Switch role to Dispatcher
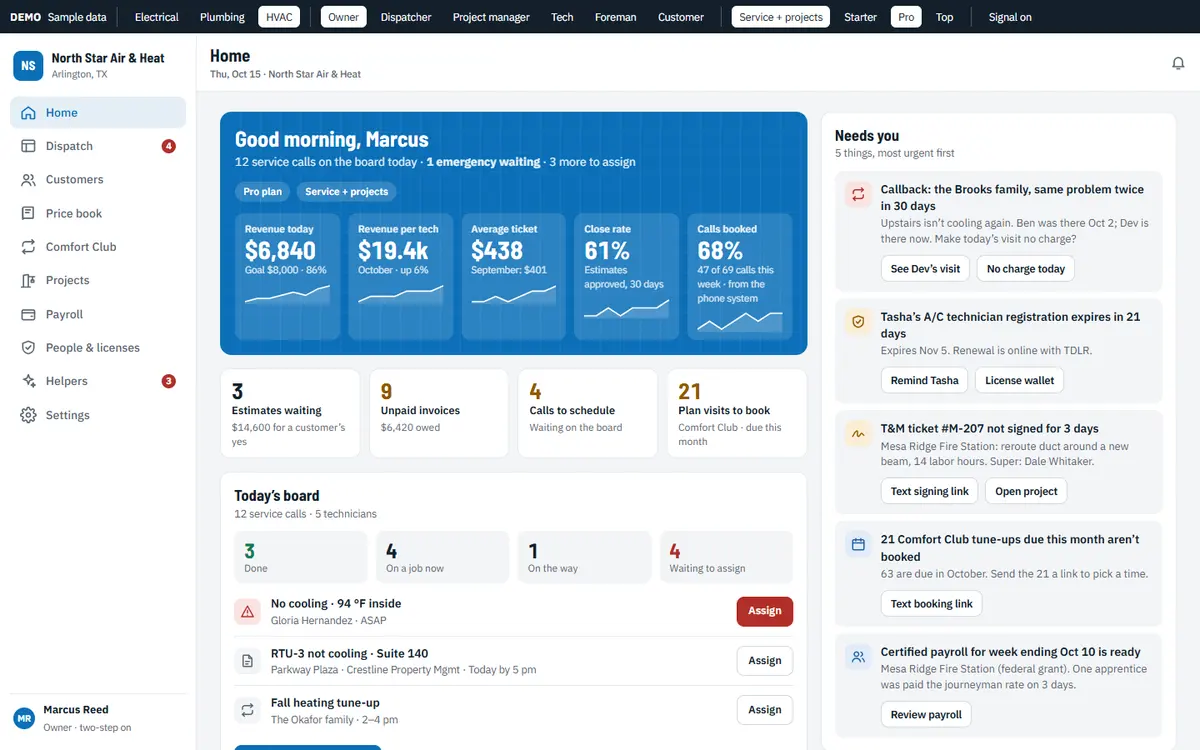1200x750 pixels. 406,17
